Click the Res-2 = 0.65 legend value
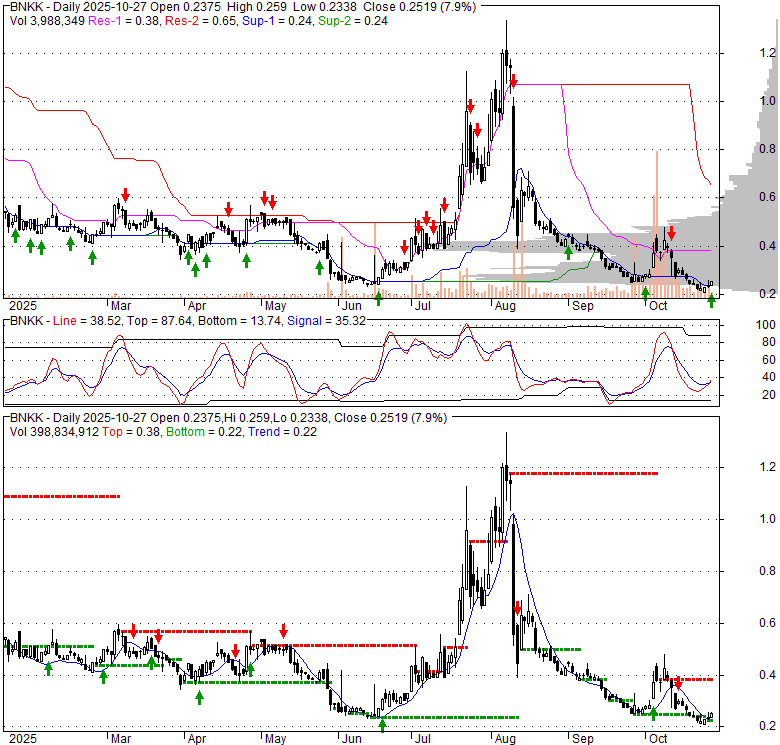Screen dimensions: 780x745 200,21
